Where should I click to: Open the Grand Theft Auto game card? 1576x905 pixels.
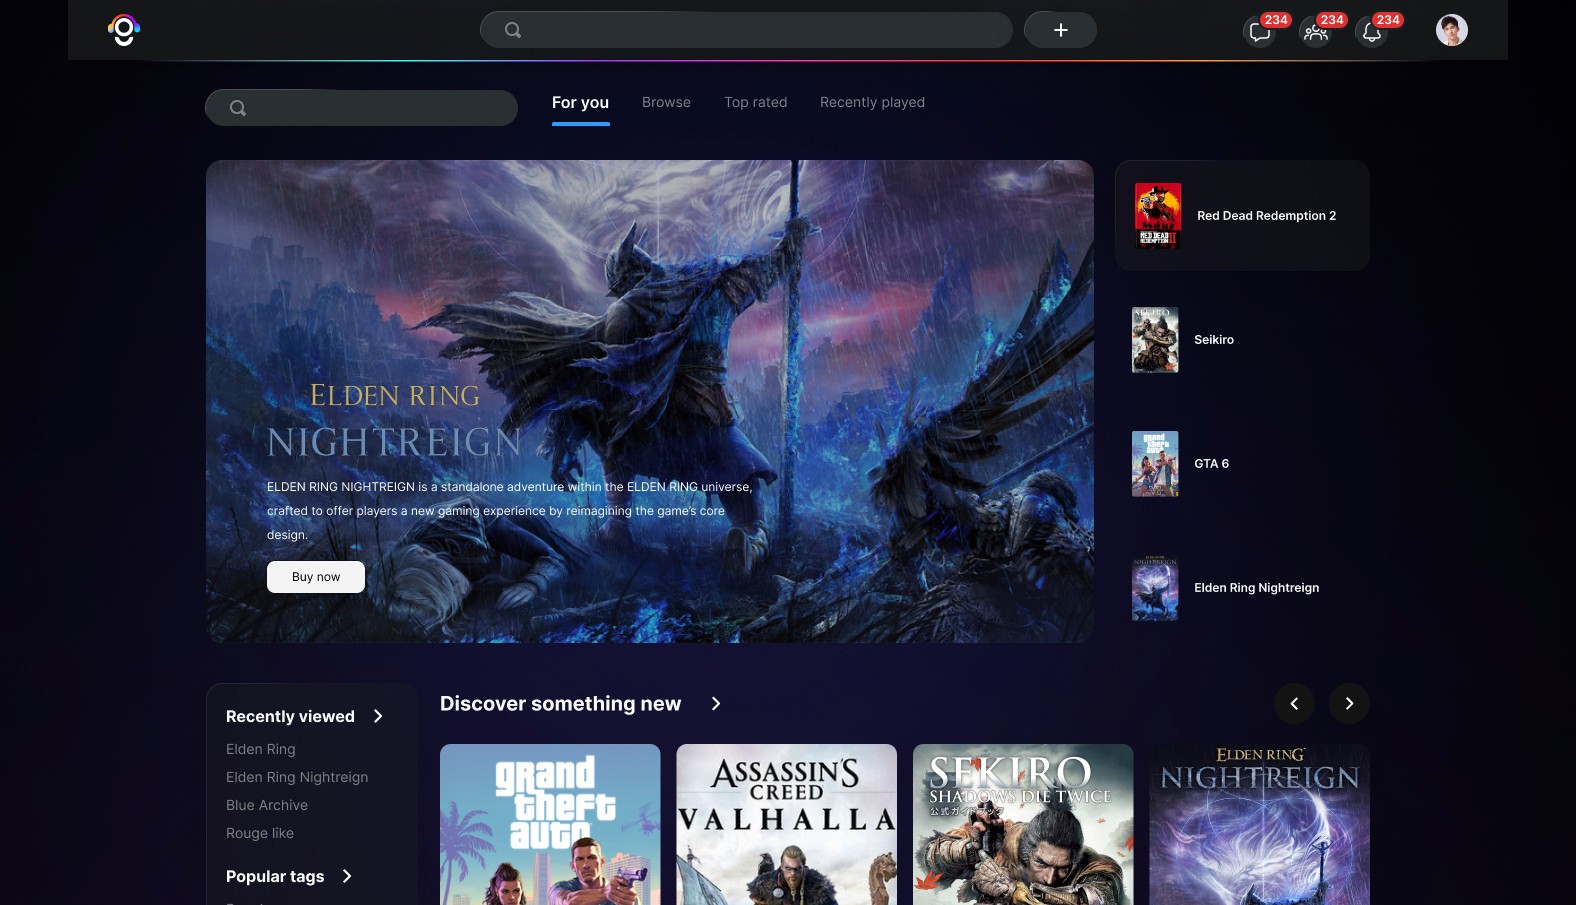point(550,824)
